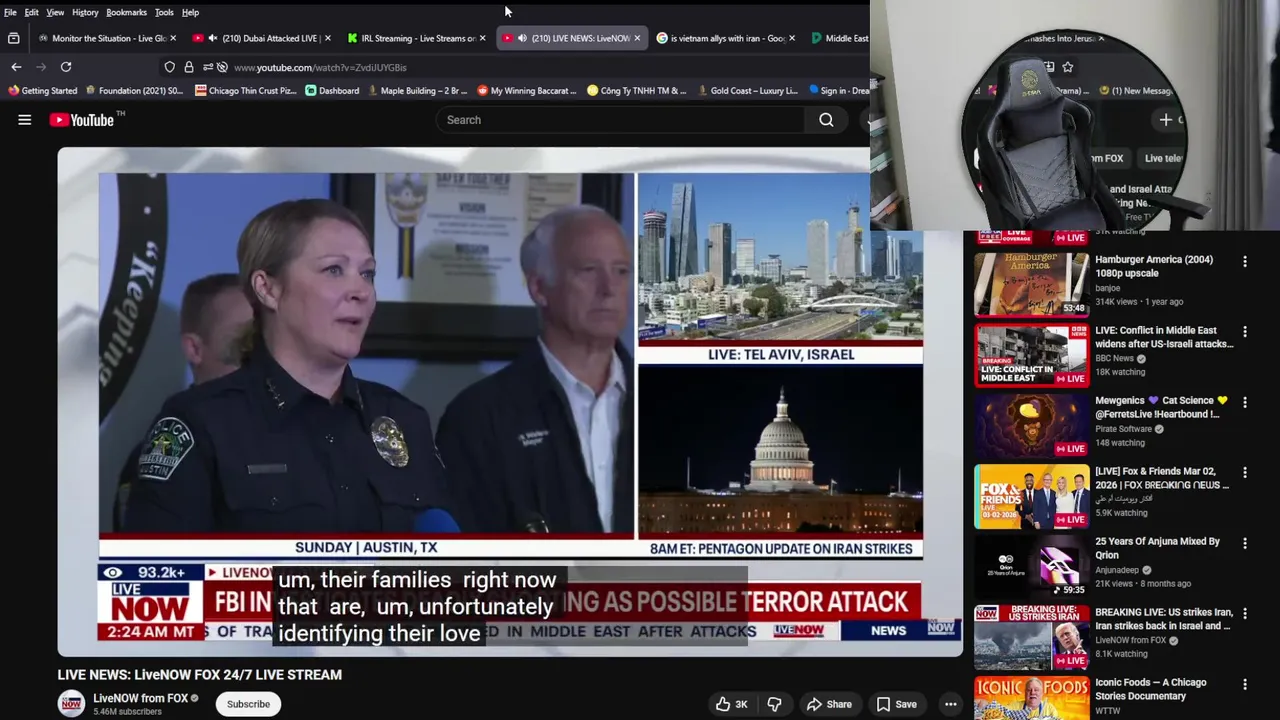Close the IRL Streaming tab

tap(482, 38)
